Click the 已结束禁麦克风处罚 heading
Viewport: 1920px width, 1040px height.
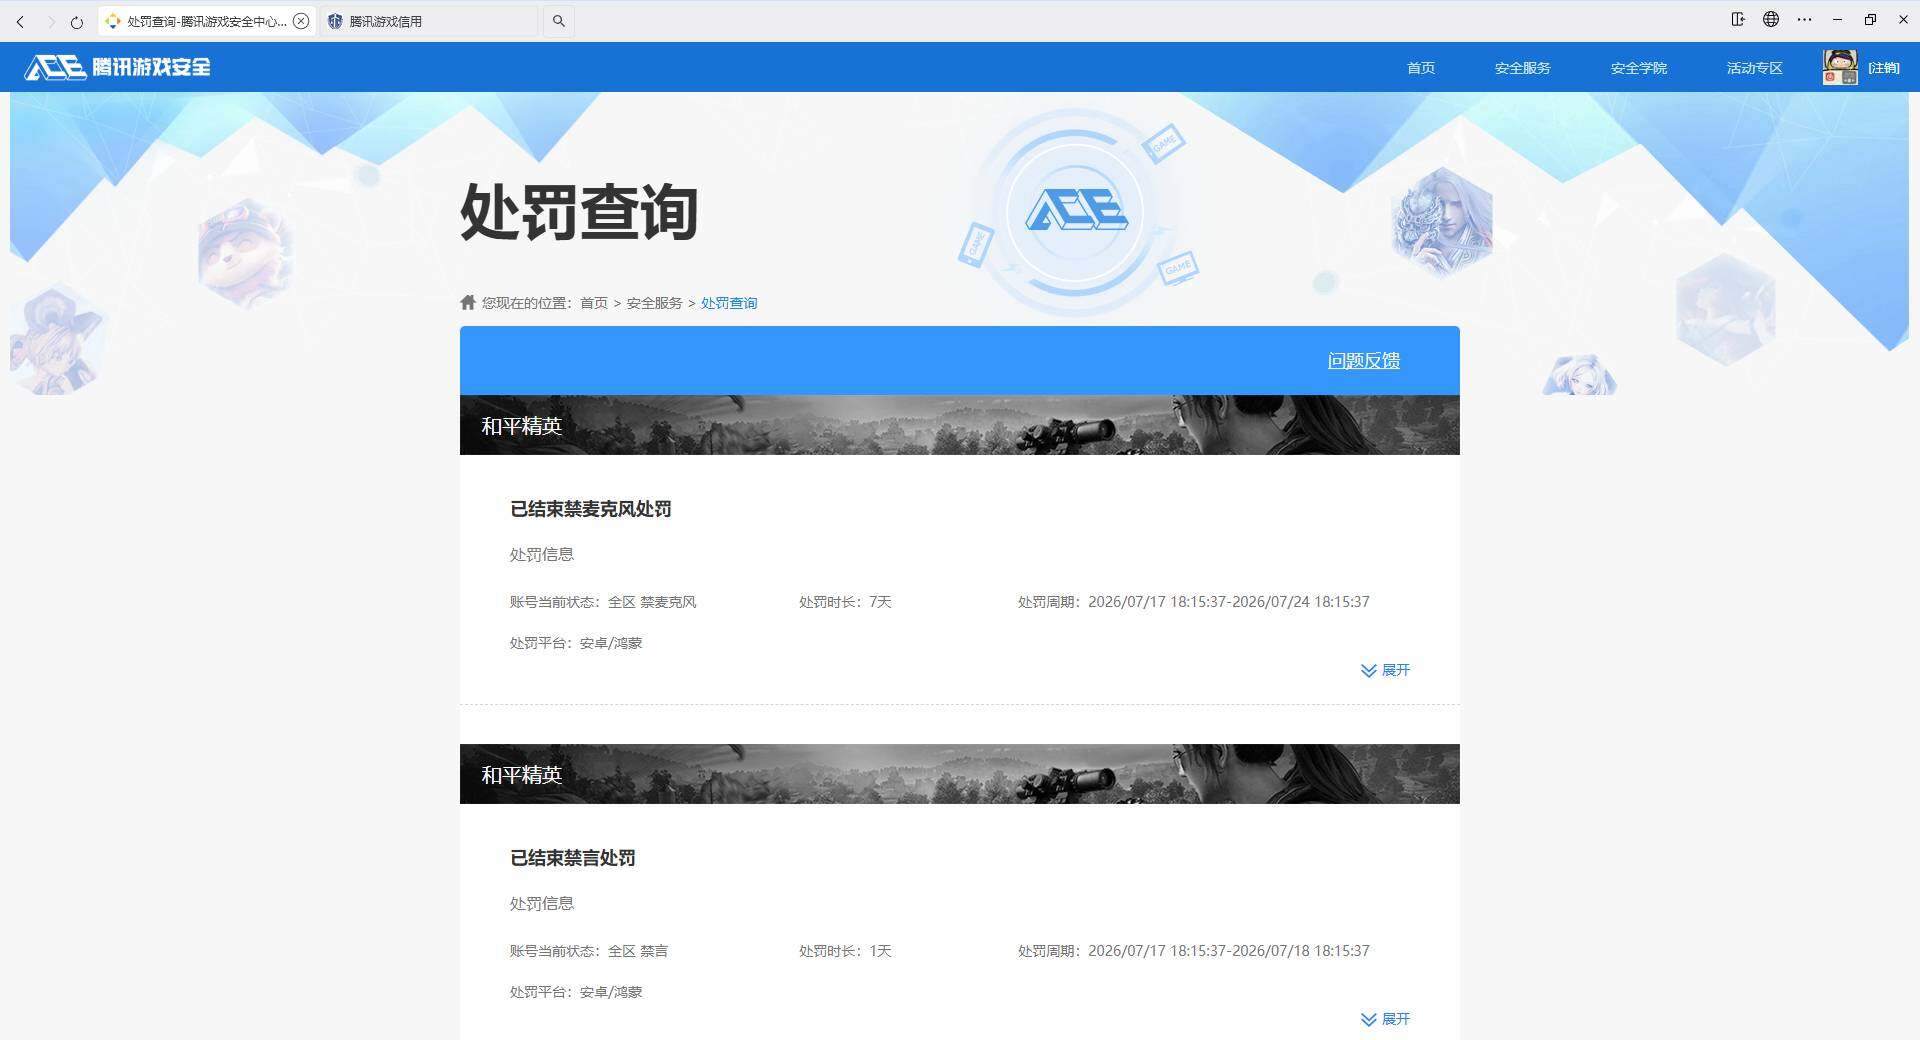coord(591,509)
